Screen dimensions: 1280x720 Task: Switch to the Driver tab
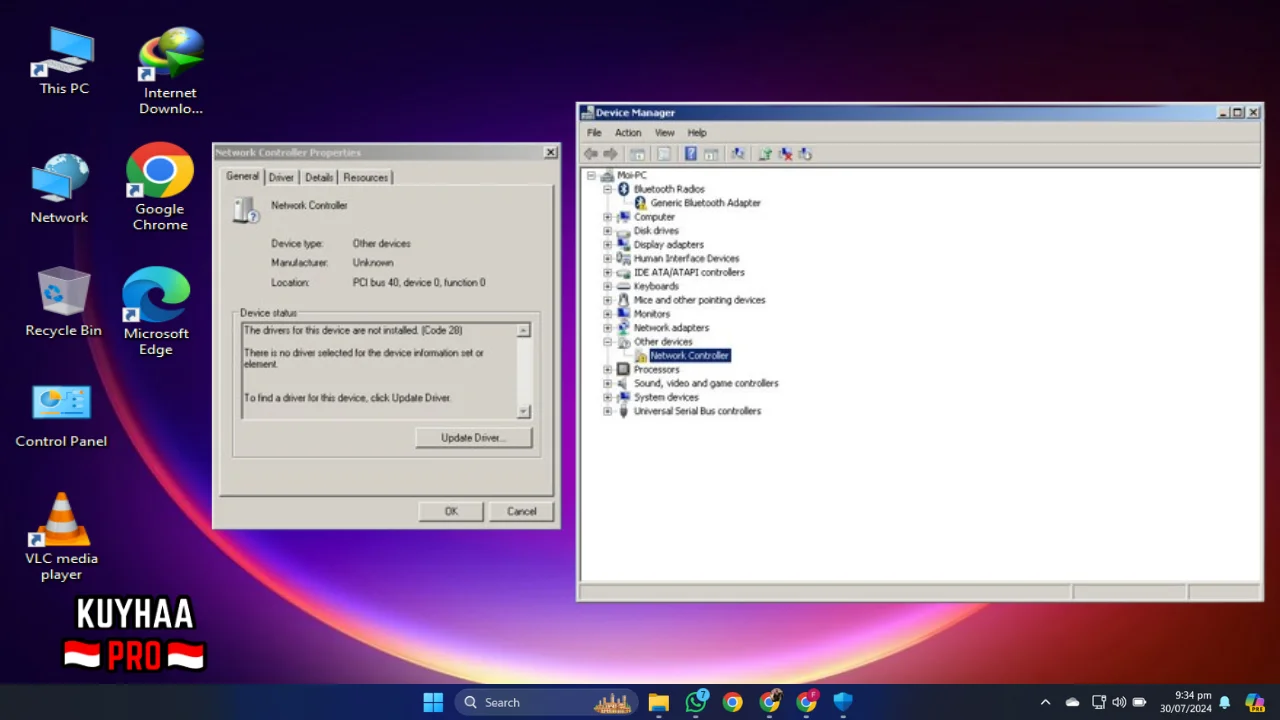[x=281, y=178]
